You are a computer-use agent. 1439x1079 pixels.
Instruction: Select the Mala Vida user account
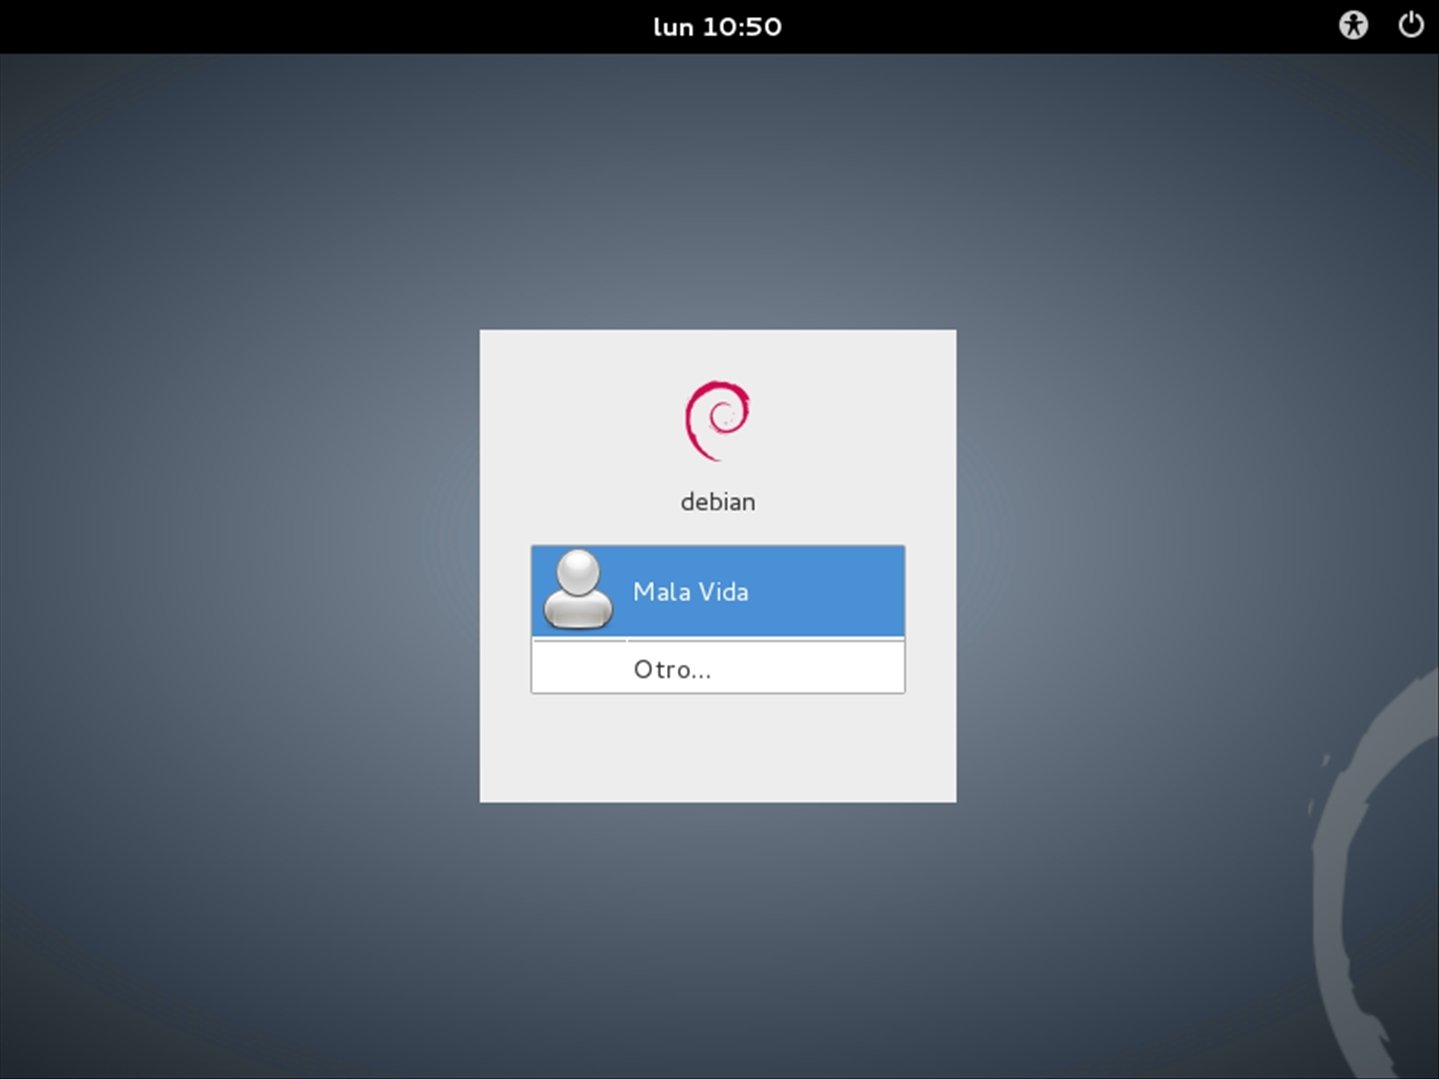(718, 591)
